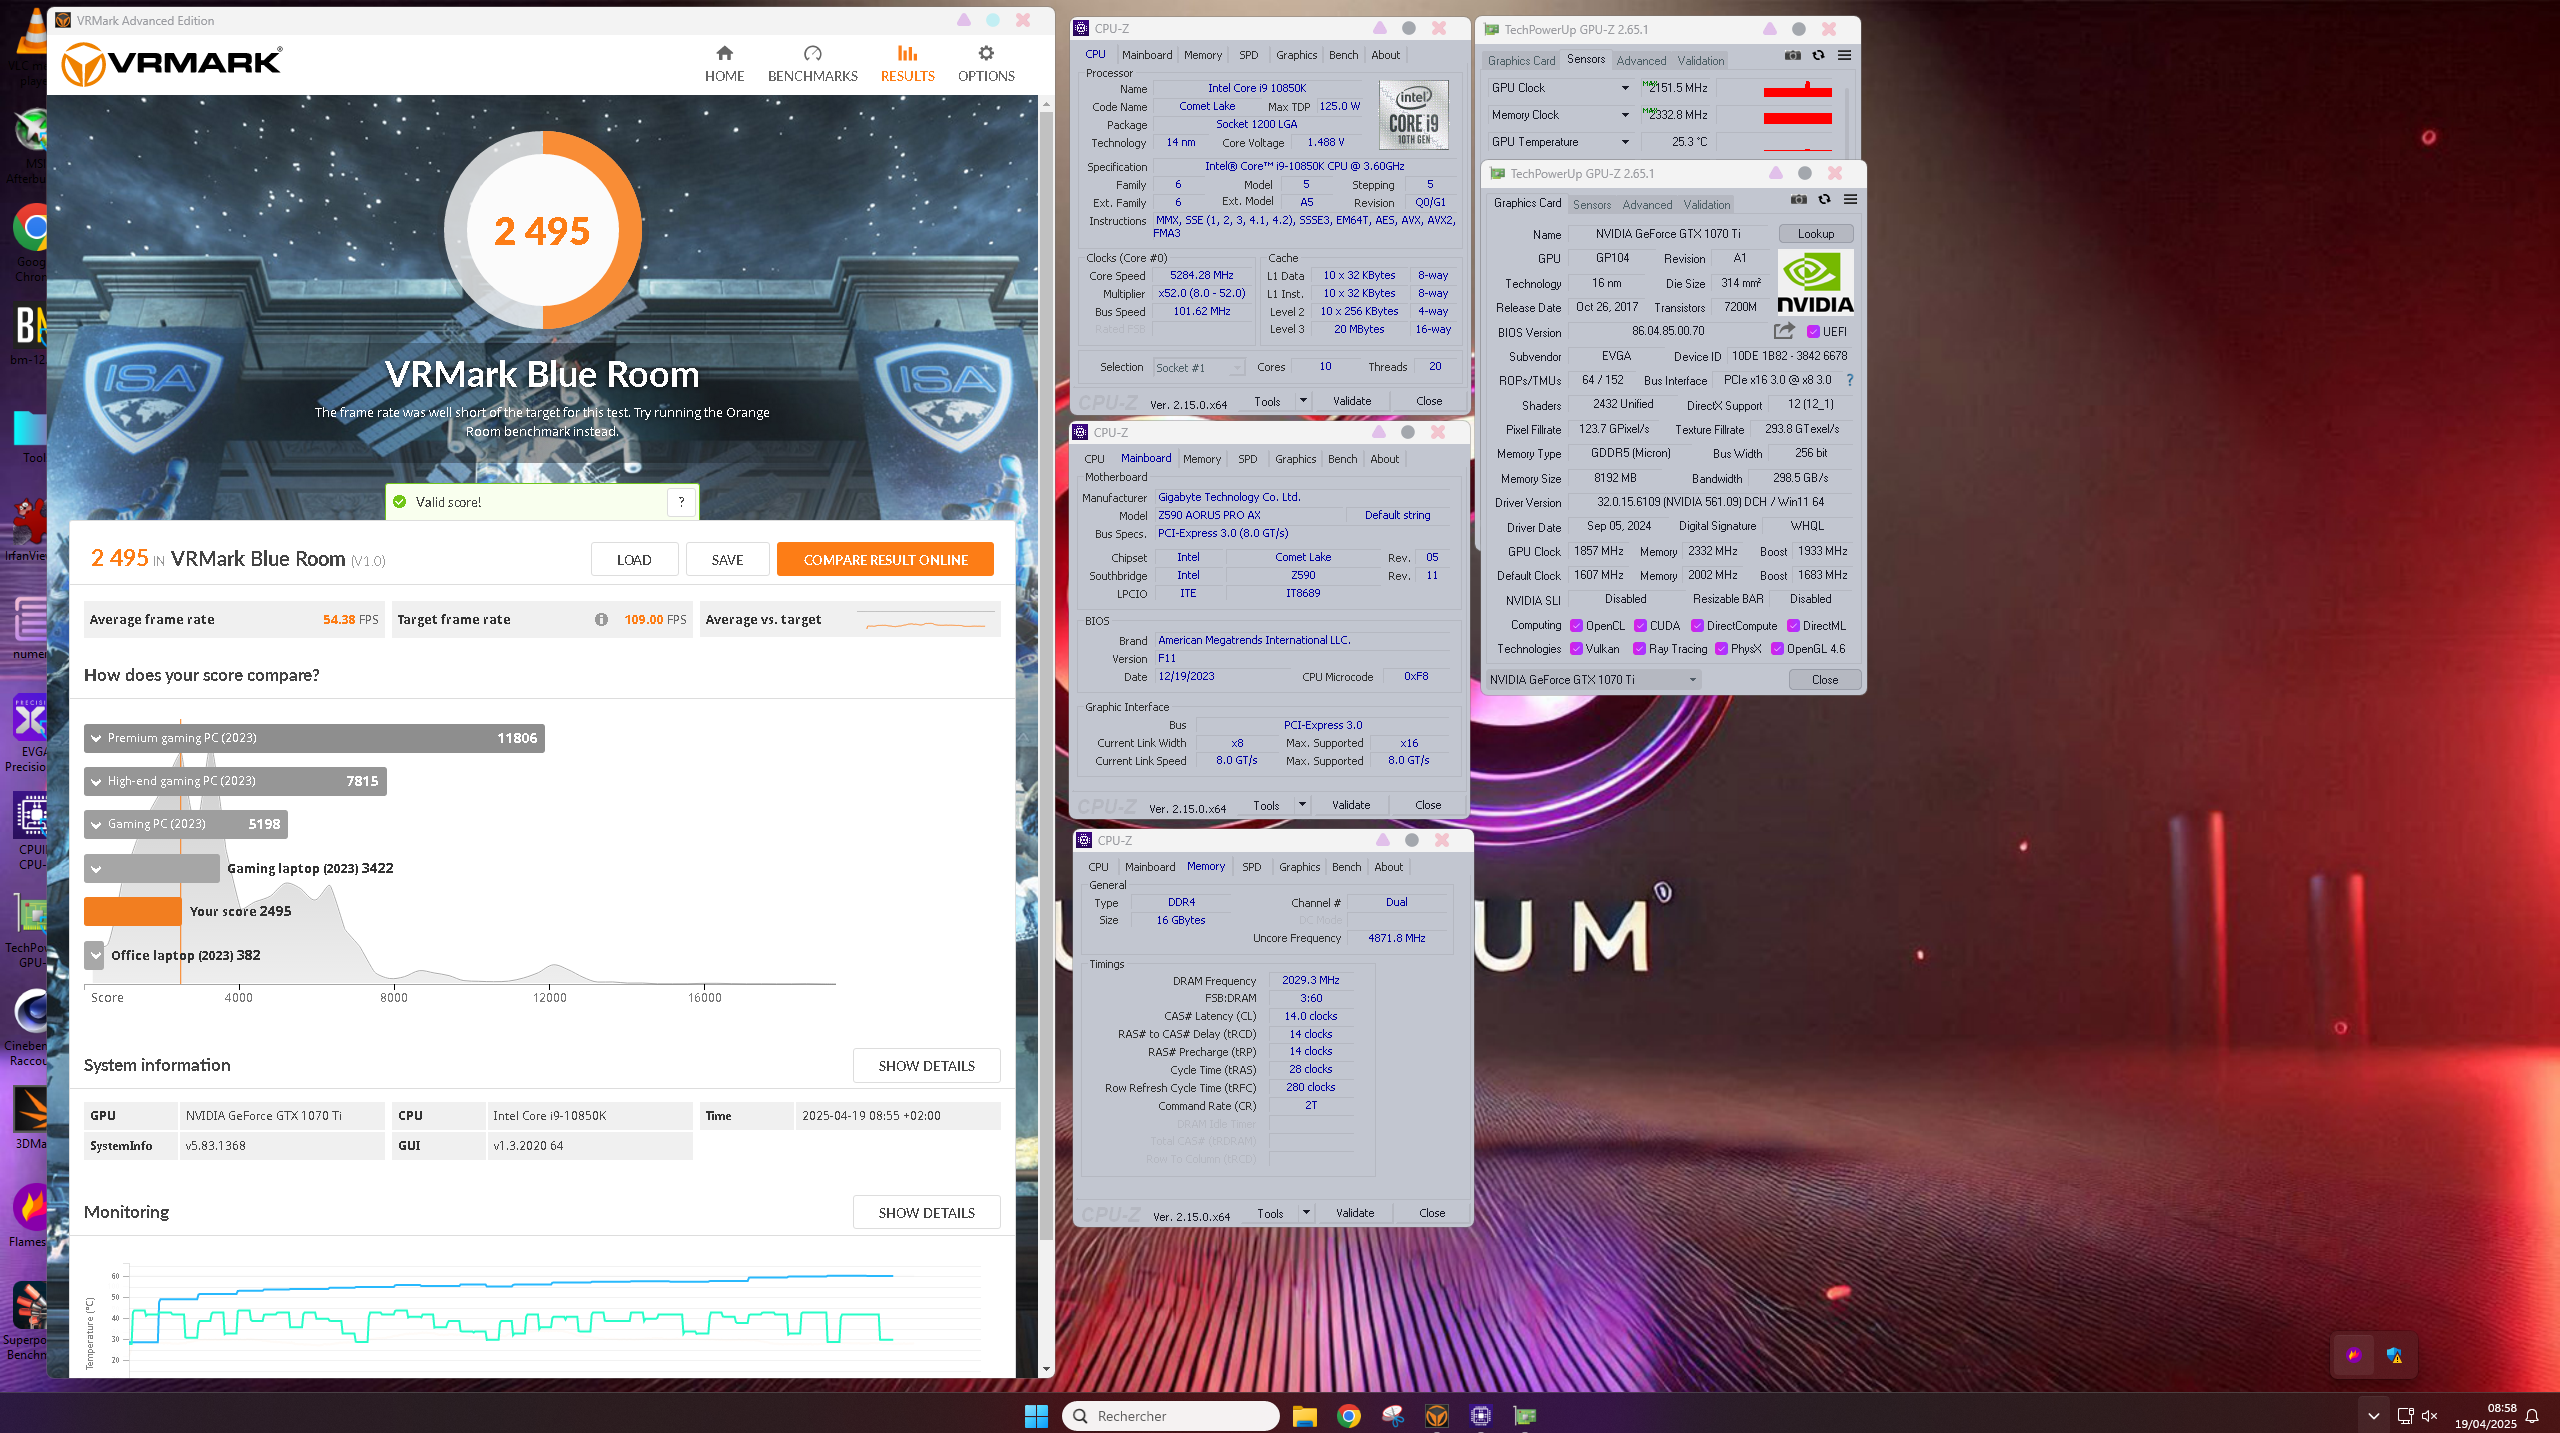
Task: Click LOAD button in VRMark
Action: coord(634,560)
